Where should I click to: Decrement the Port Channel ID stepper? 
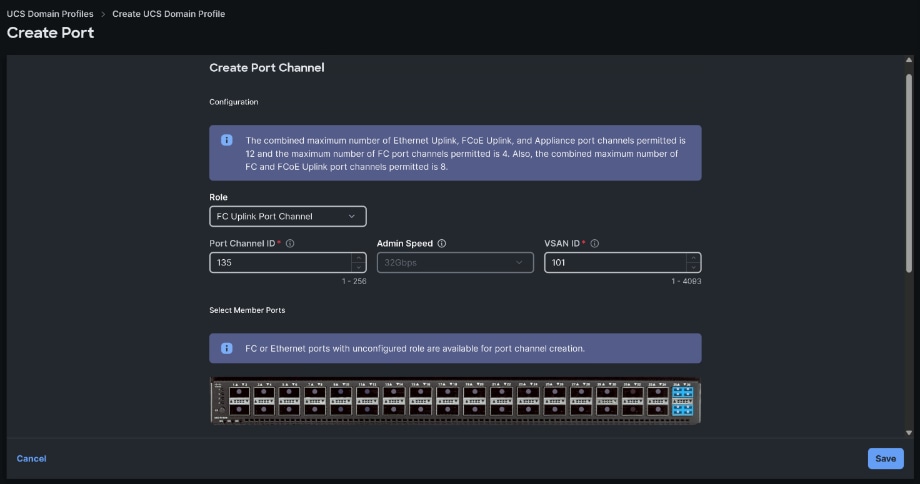(x=358, y=268)
